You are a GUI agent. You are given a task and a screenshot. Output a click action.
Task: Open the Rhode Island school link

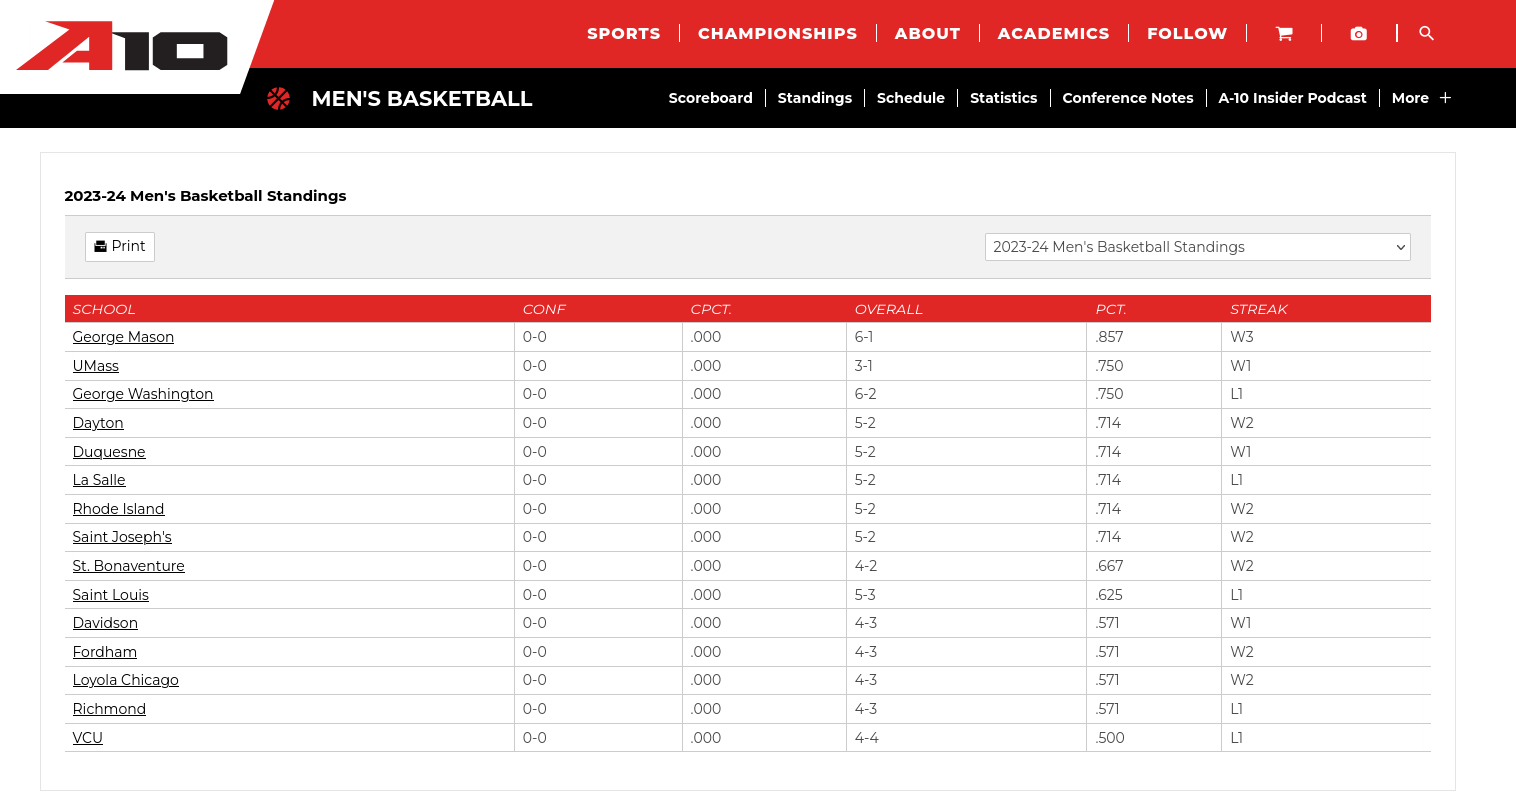[118, 509]
